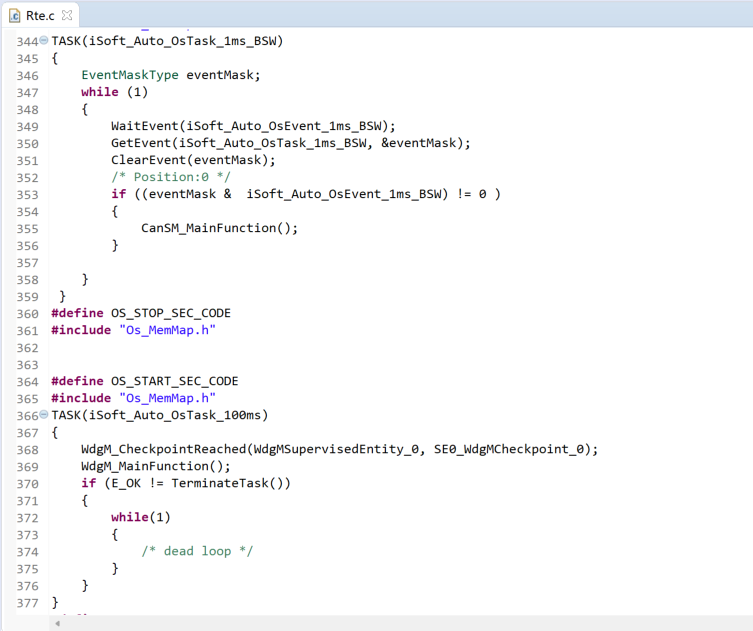The height and width of the screenshot is (631, 753).
Task: Click the 'while (1)' statement at line 347
Action: click(x=114, y=92)
